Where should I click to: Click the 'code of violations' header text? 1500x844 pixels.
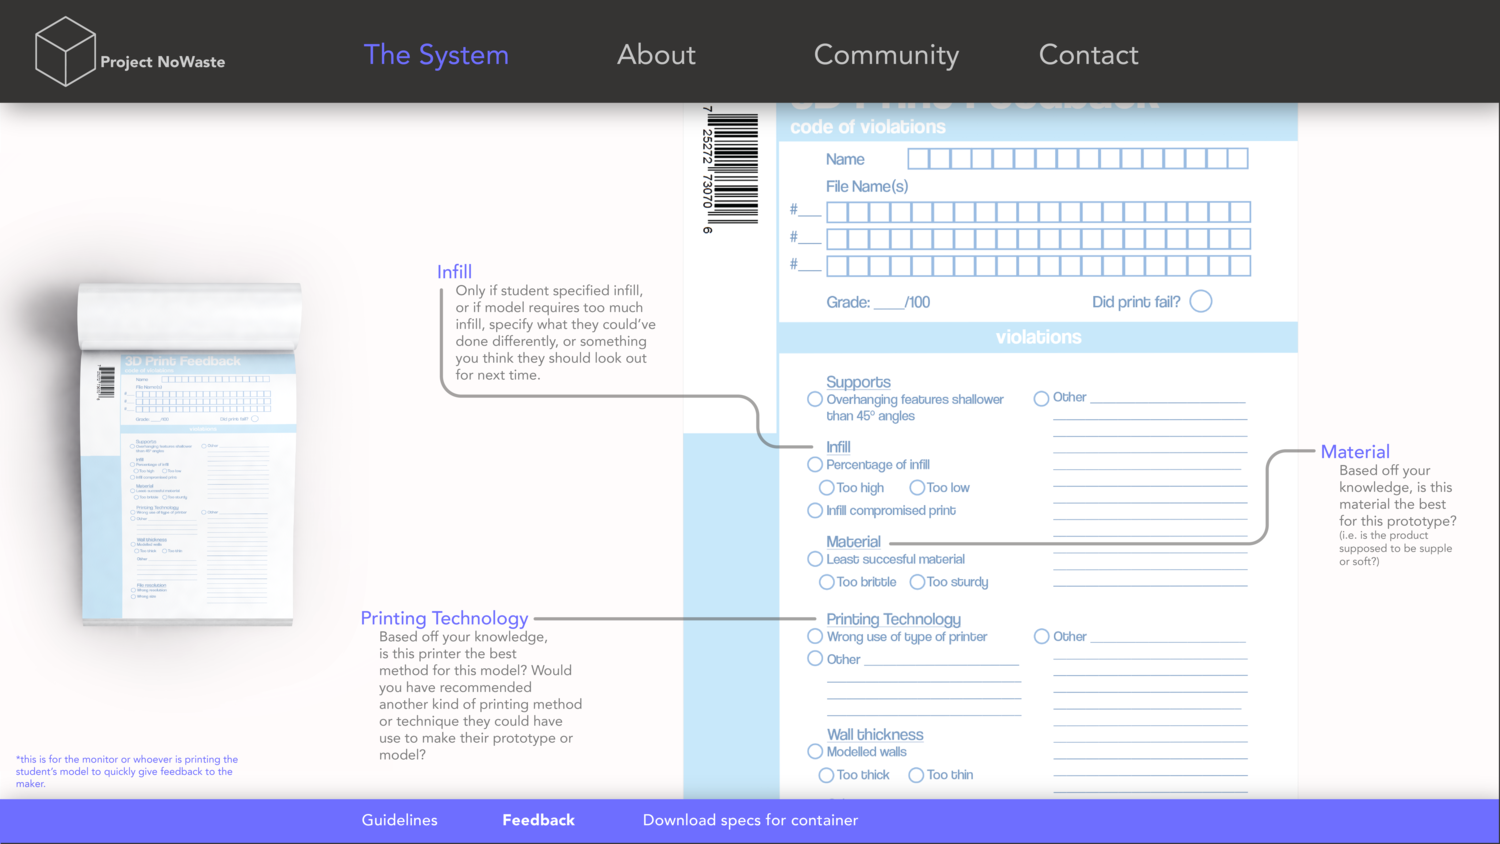867,127
